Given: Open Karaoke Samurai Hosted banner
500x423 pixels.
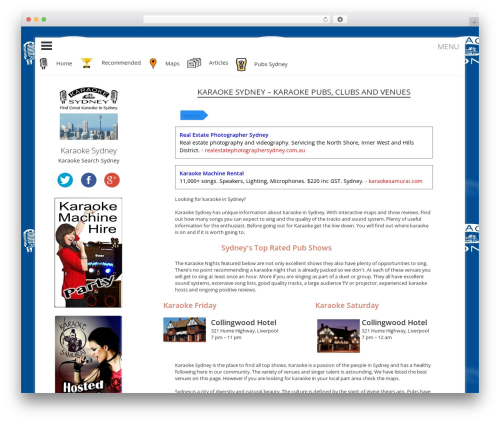Looking at the screenshot, I should pyautogui.click(x=88, y=354).
